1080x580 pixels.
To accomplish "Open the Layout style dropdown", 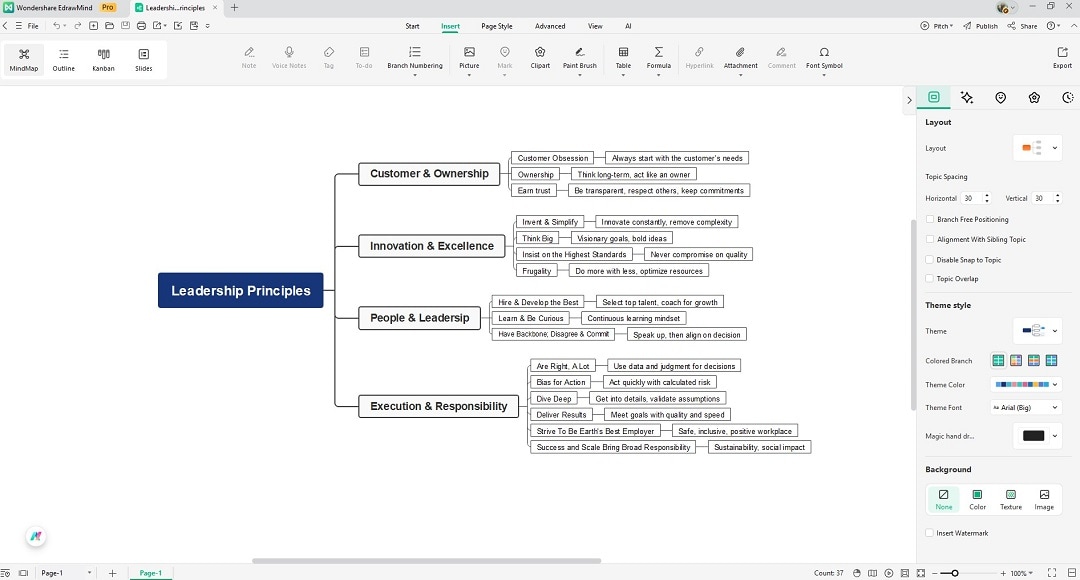I will [x=1037, y=147].
